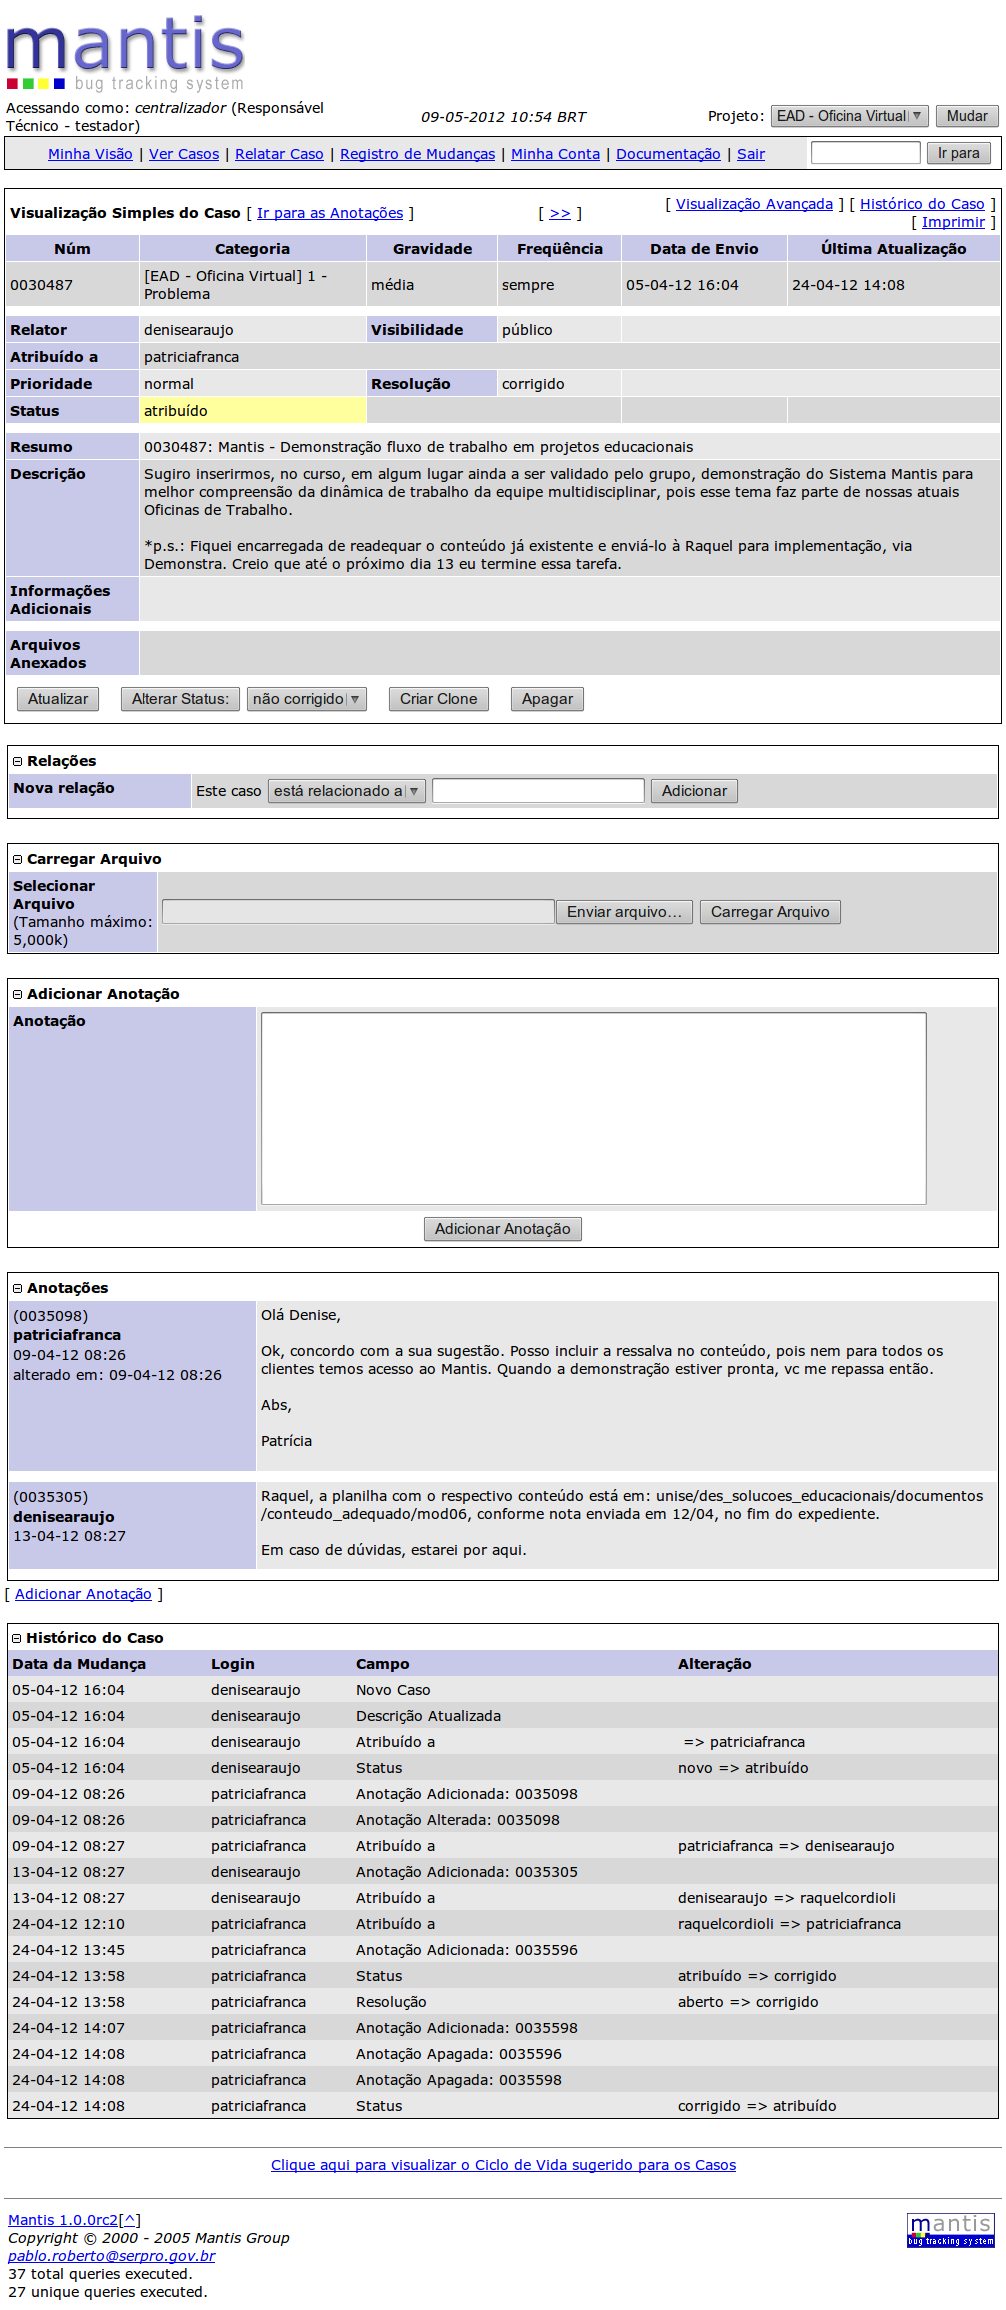The width and height of the screenshot is (1006, 2310).
Task: Click Enviar arquivo browse button
Action: pyautogui.click(x=624, y=912)
